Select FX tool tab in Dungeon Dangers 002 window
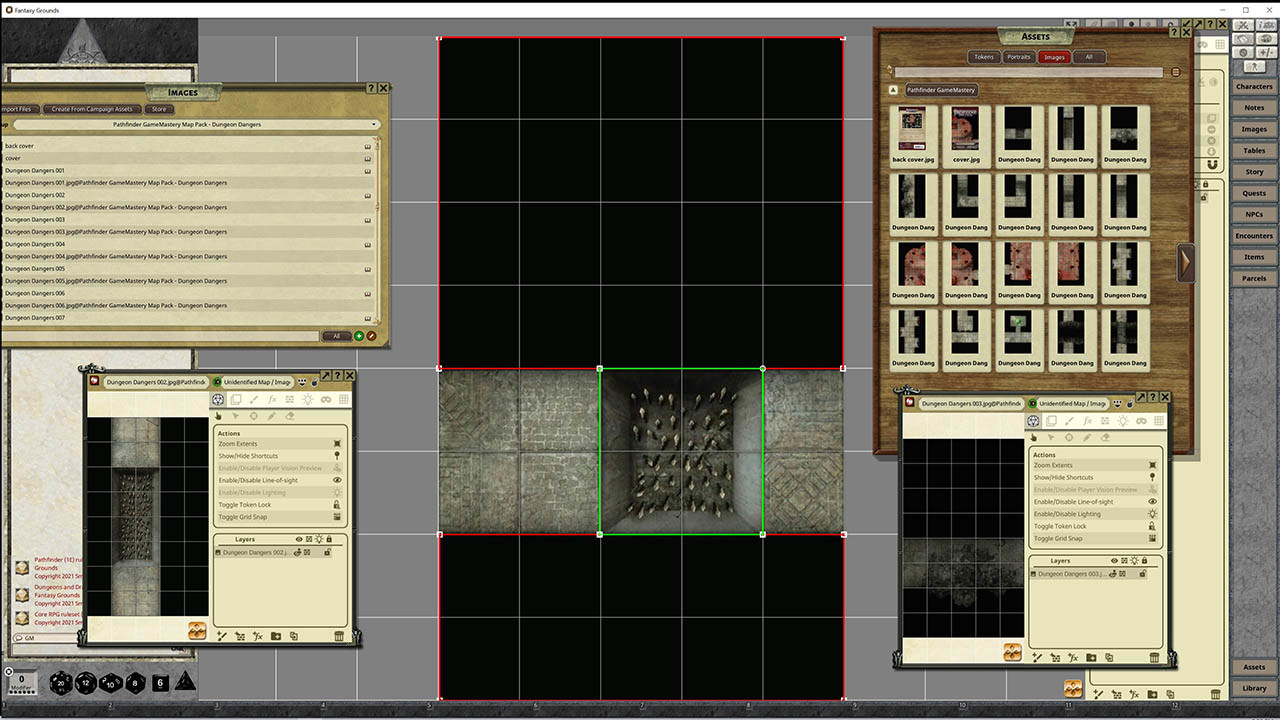Image resolution: width=1280 pixels, height=720 pixels. (x=272, y=400)
